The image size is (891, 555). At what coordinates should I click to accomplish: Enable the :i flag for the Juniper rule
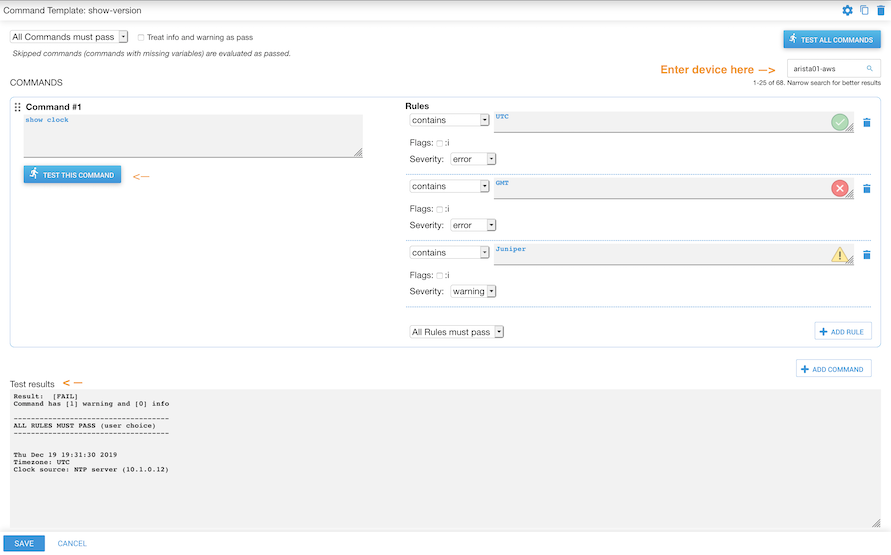coord(439,276)
